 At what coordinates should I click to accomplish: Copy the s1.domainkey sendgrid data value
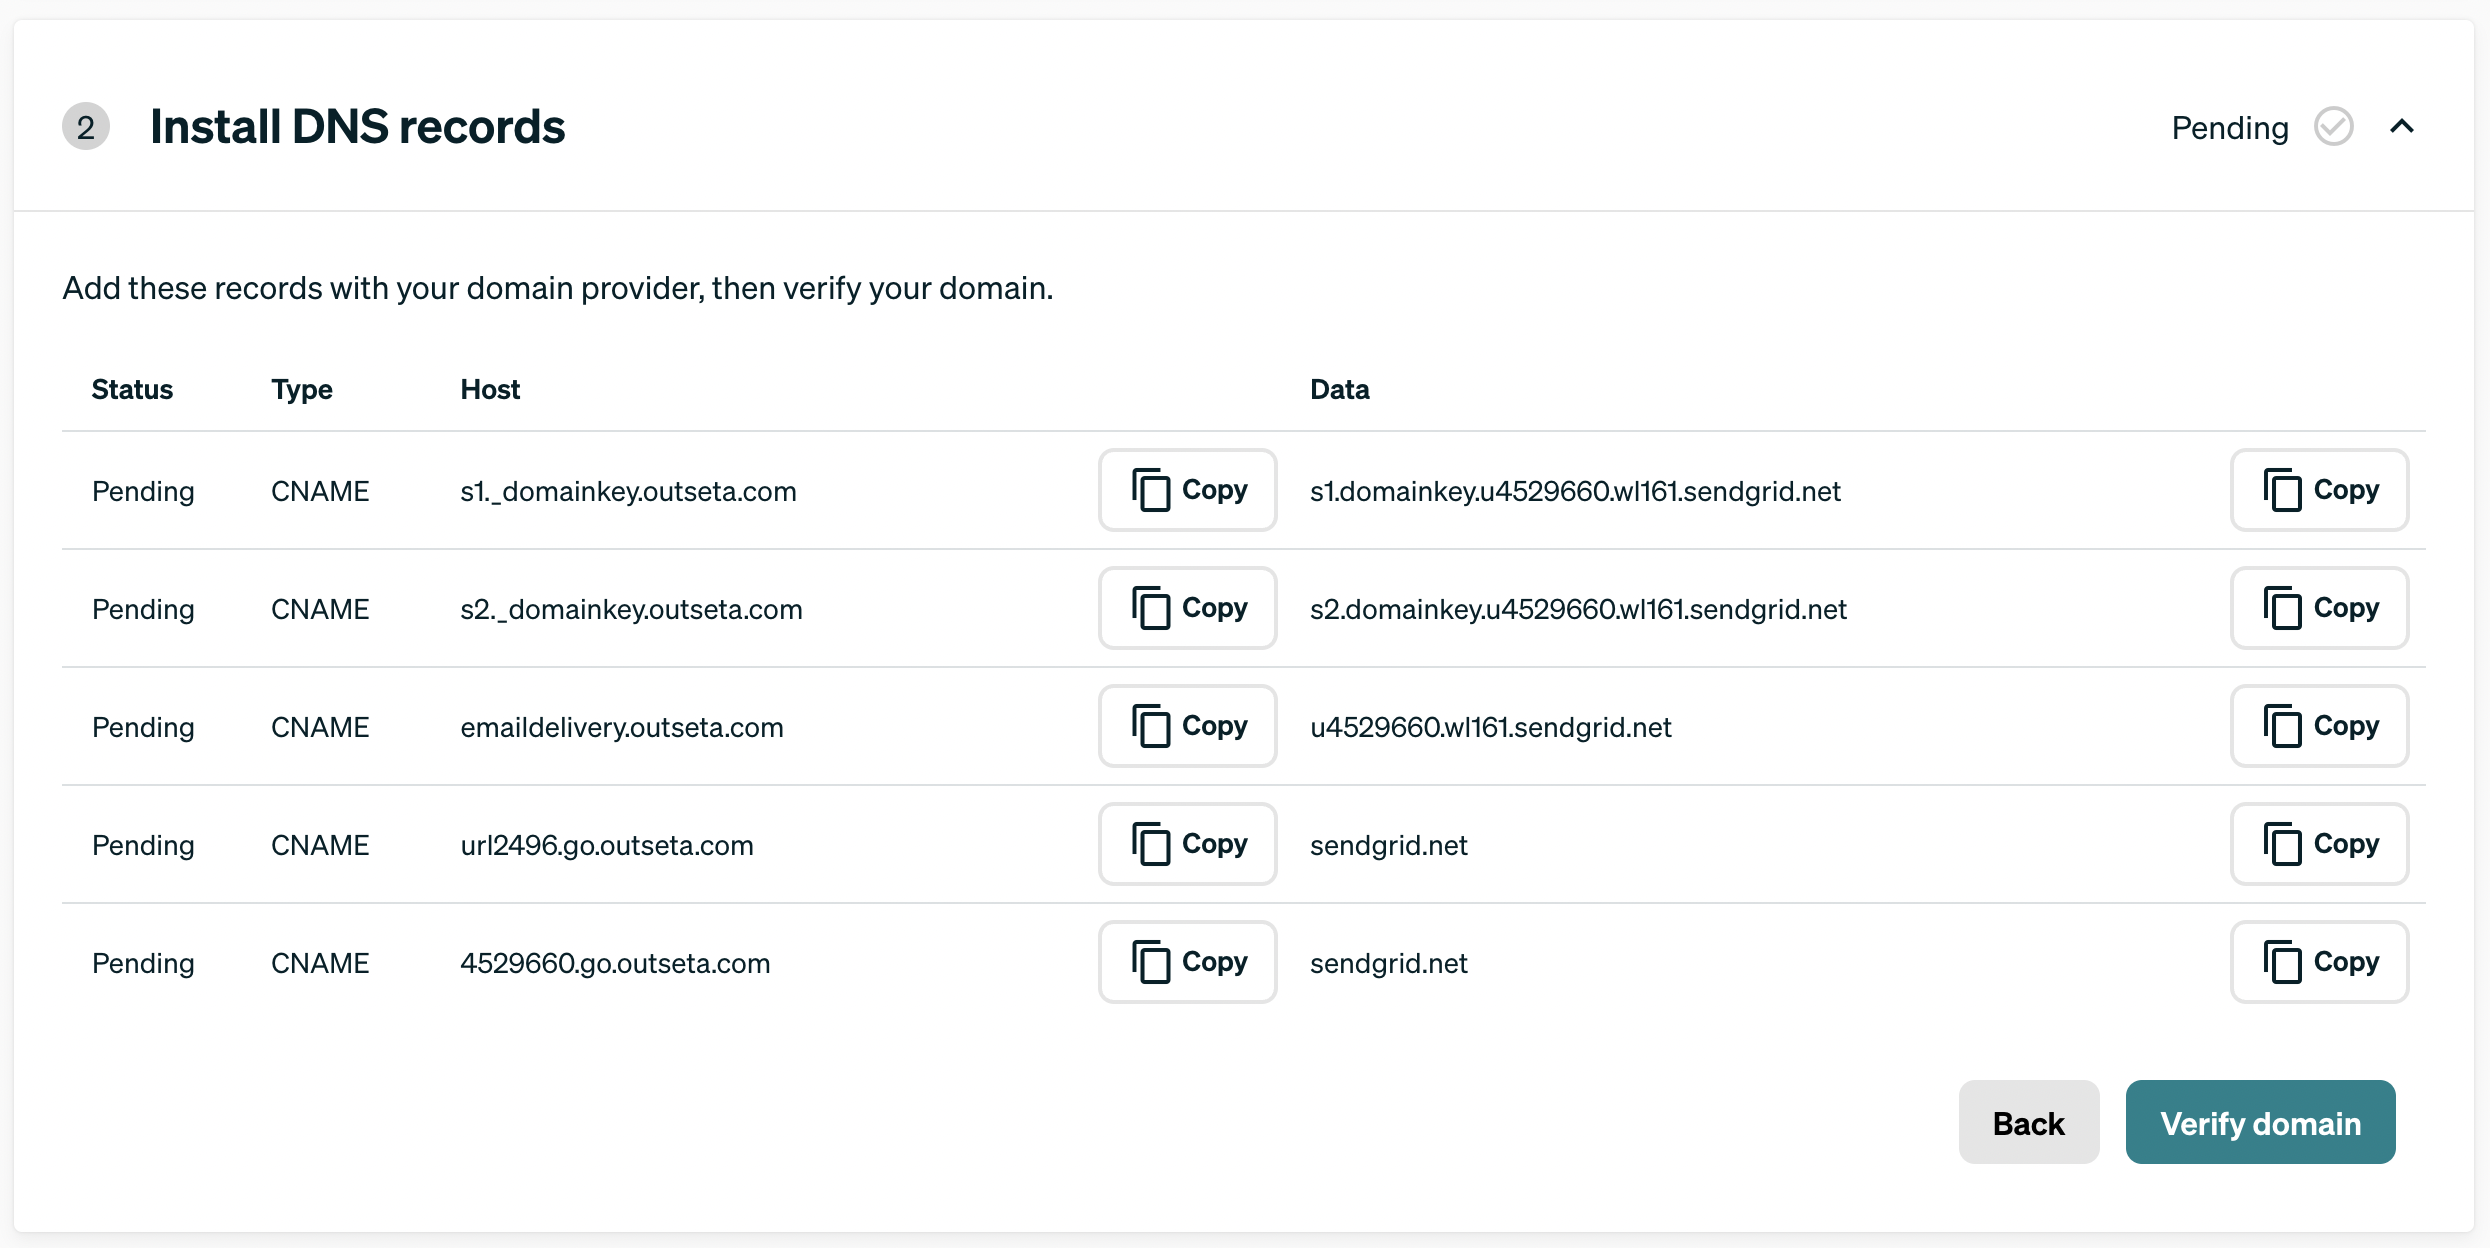2318,490
